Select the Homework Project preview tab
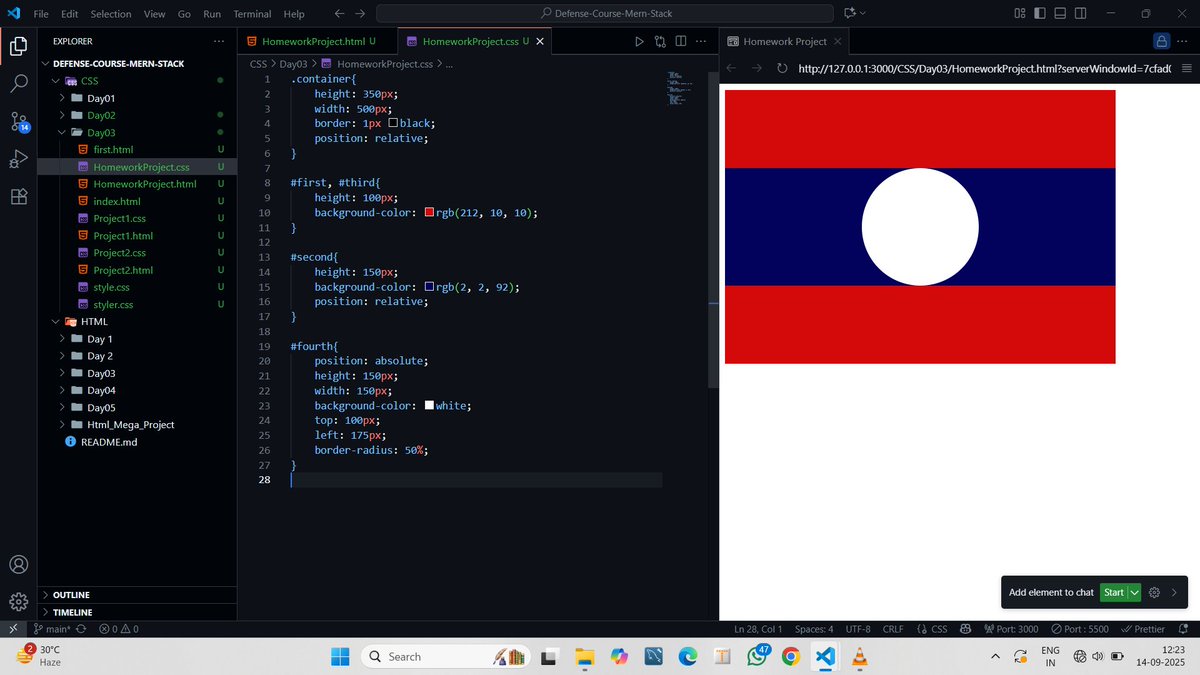The height and width of the screenshot is (675, 1200). [x=785, y=42]
